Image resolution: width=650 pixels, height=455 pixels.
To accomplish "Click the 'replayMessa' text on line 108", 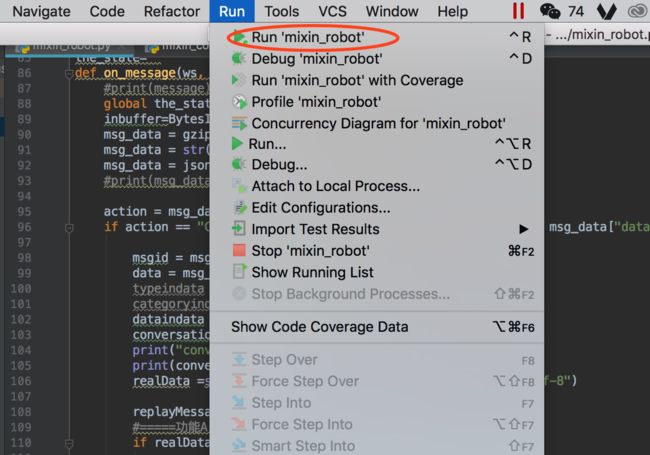I will [171, 412].
